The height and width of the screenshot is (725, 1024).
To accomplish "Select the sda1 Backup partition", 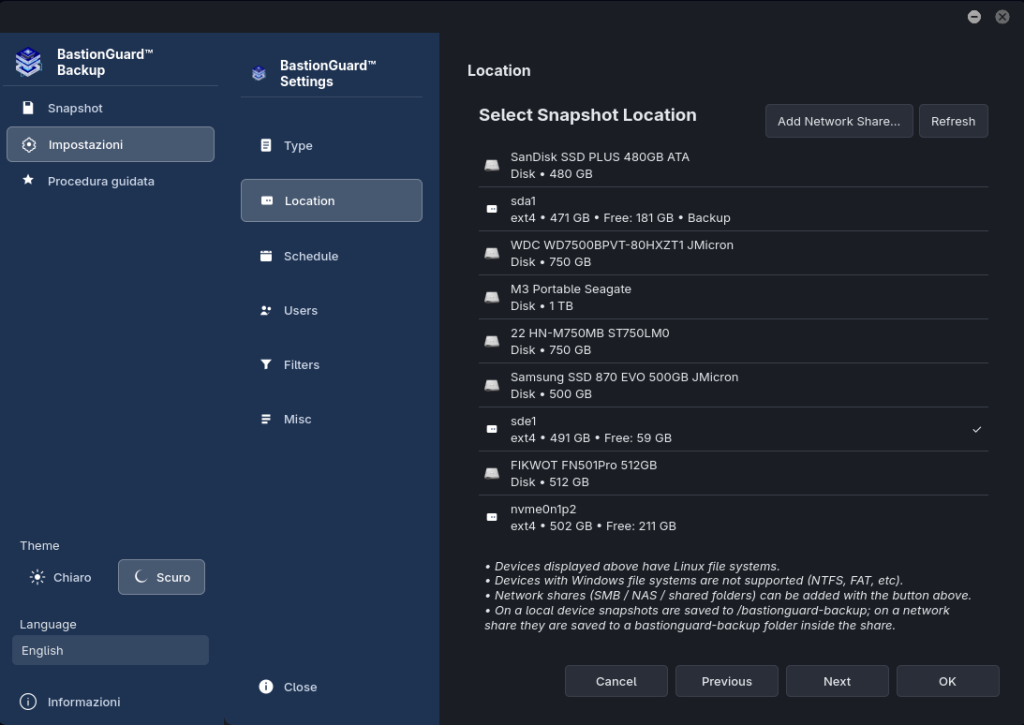I will (733, 209).
